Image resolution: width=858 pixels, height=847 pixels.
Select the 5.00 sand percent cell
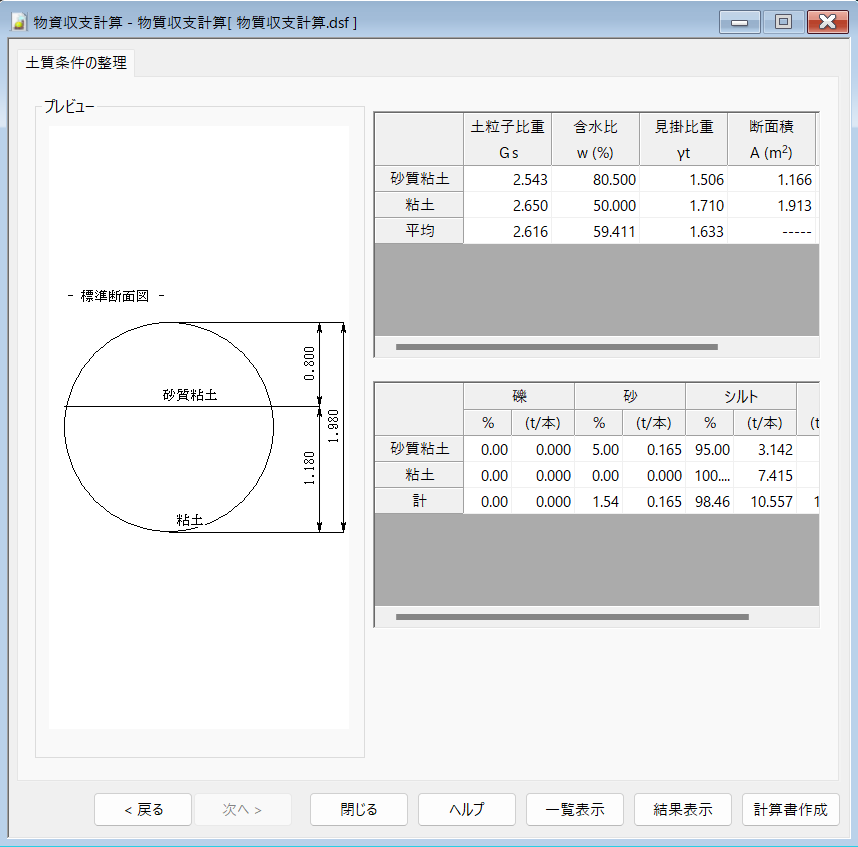pyautogui.click(x=599, y=450)
